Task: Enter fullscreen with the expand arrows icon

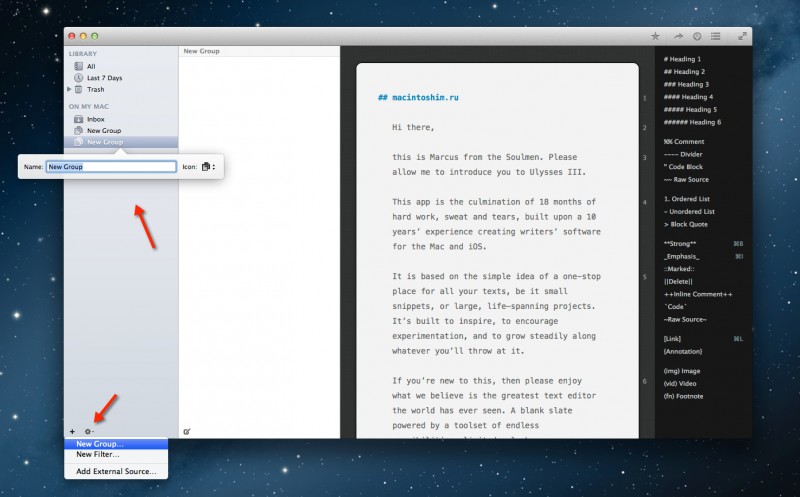Action: click(x=742, y=36)
